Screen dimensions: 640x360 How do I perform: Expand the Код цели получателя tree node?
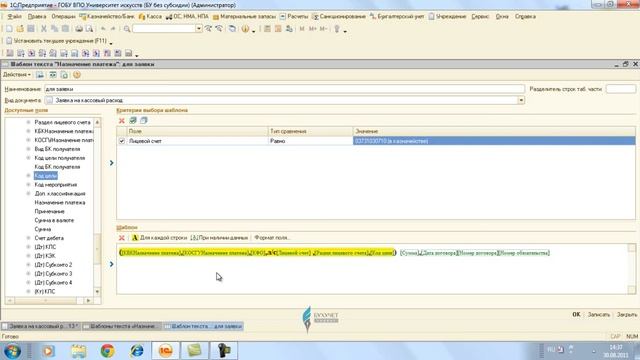tap(29, 158)
